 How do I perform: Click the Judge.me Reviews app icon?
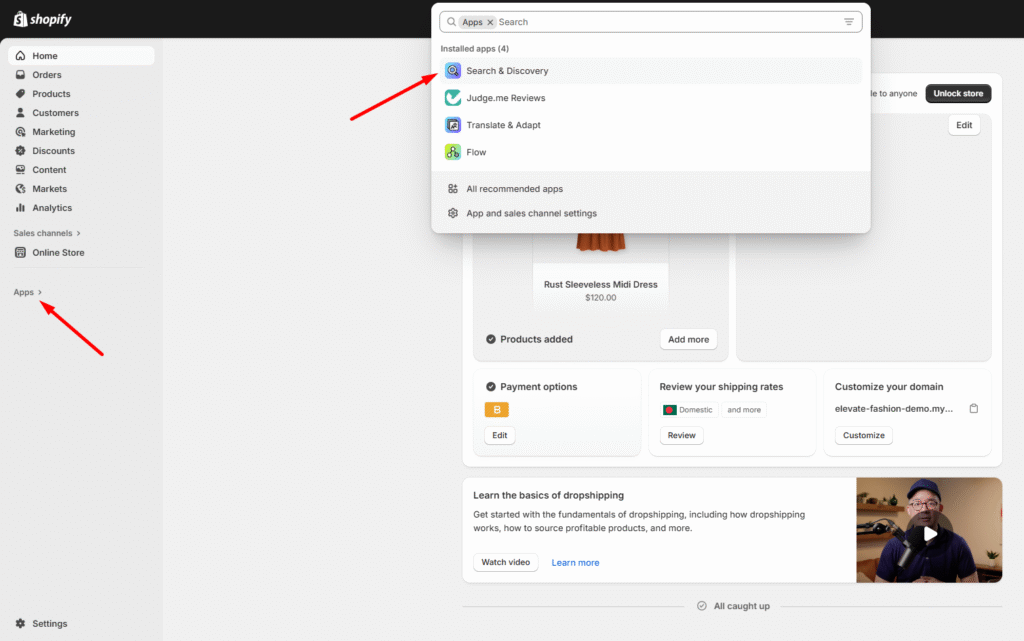click(x=453, y=98)
